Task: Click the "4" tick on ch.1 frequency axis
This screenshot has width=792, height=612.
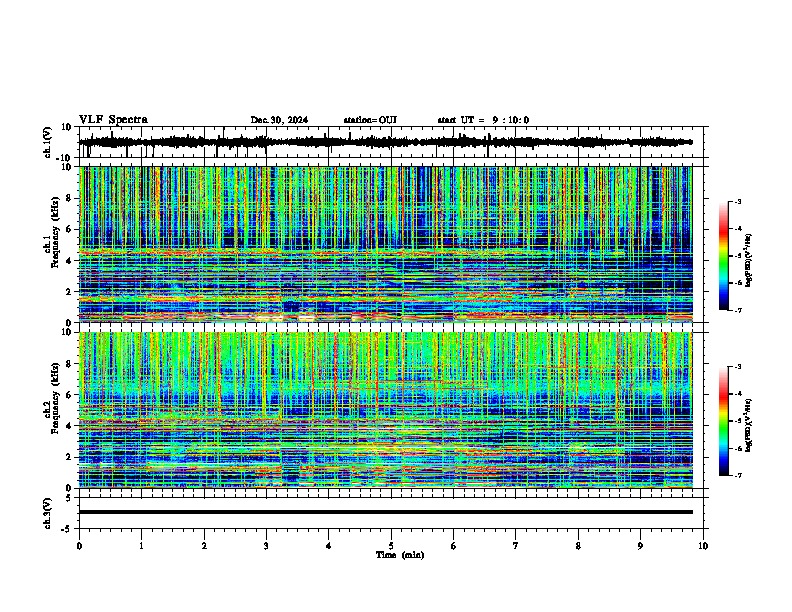Action: 69,261
